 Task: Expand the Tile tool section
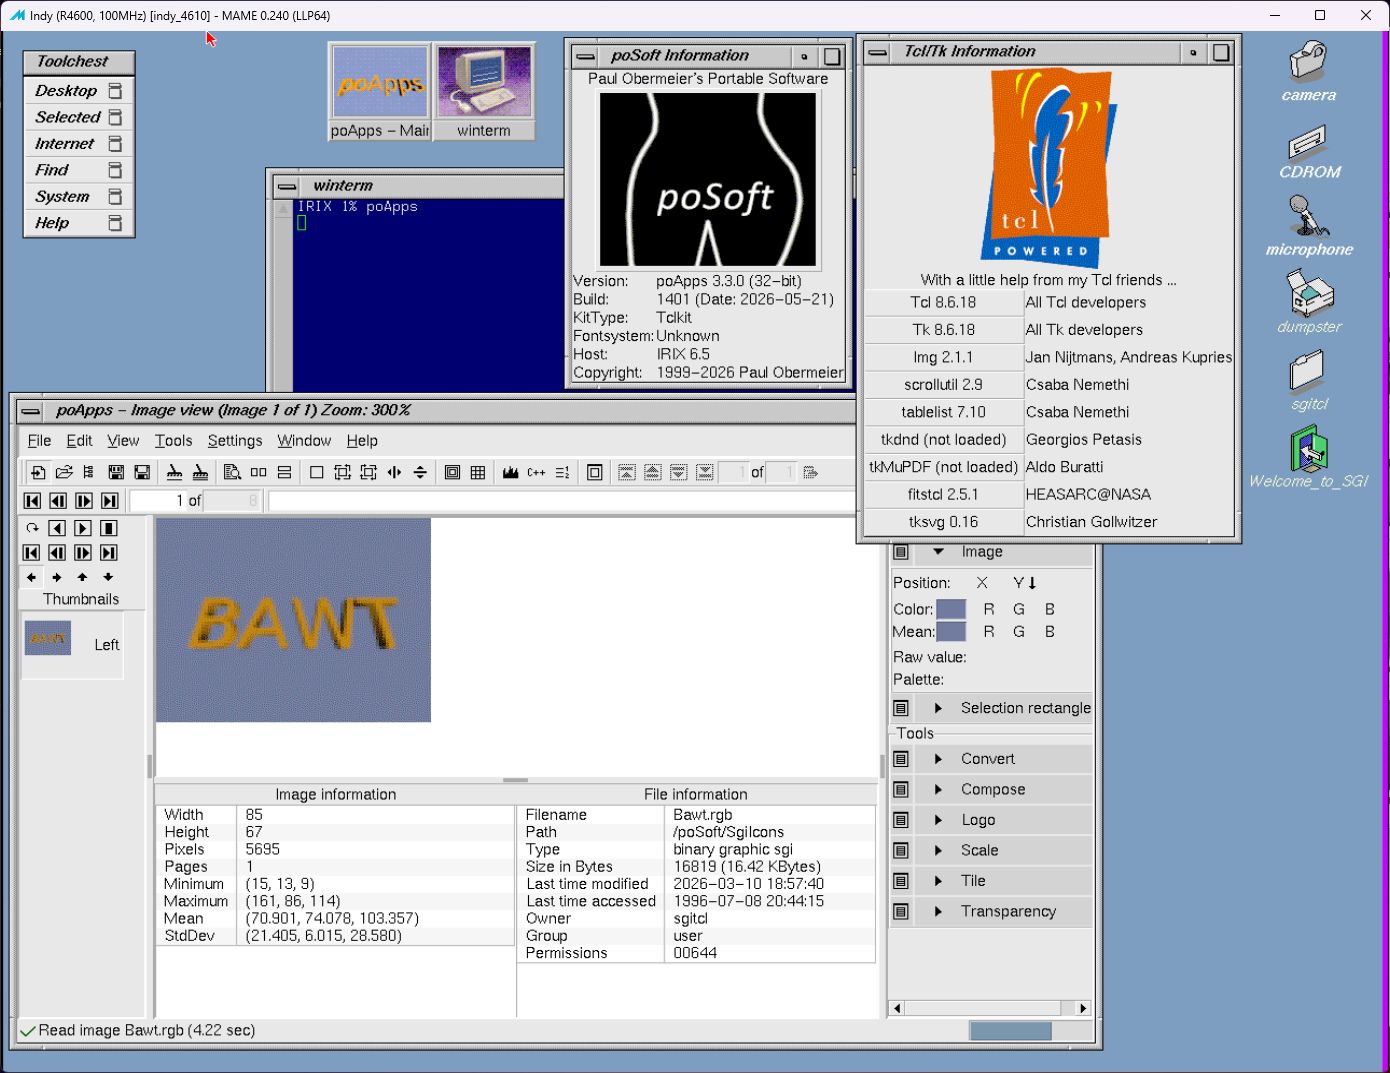point(938,881)
